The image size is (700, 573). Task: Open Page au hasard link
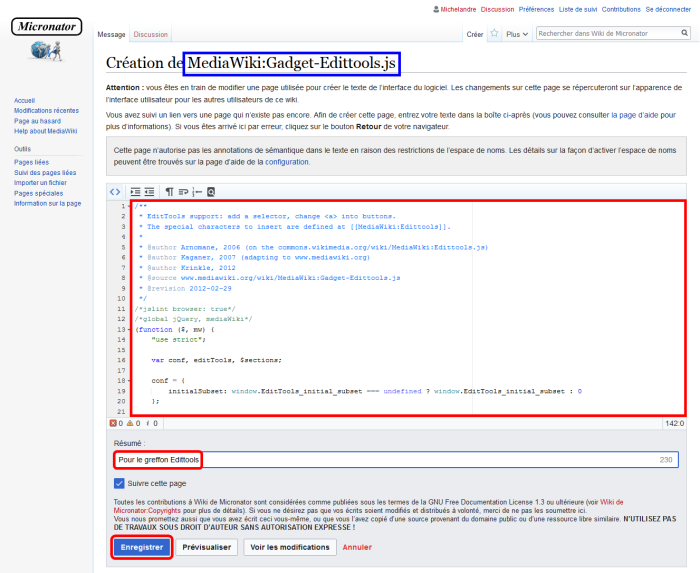click(37, 121)
